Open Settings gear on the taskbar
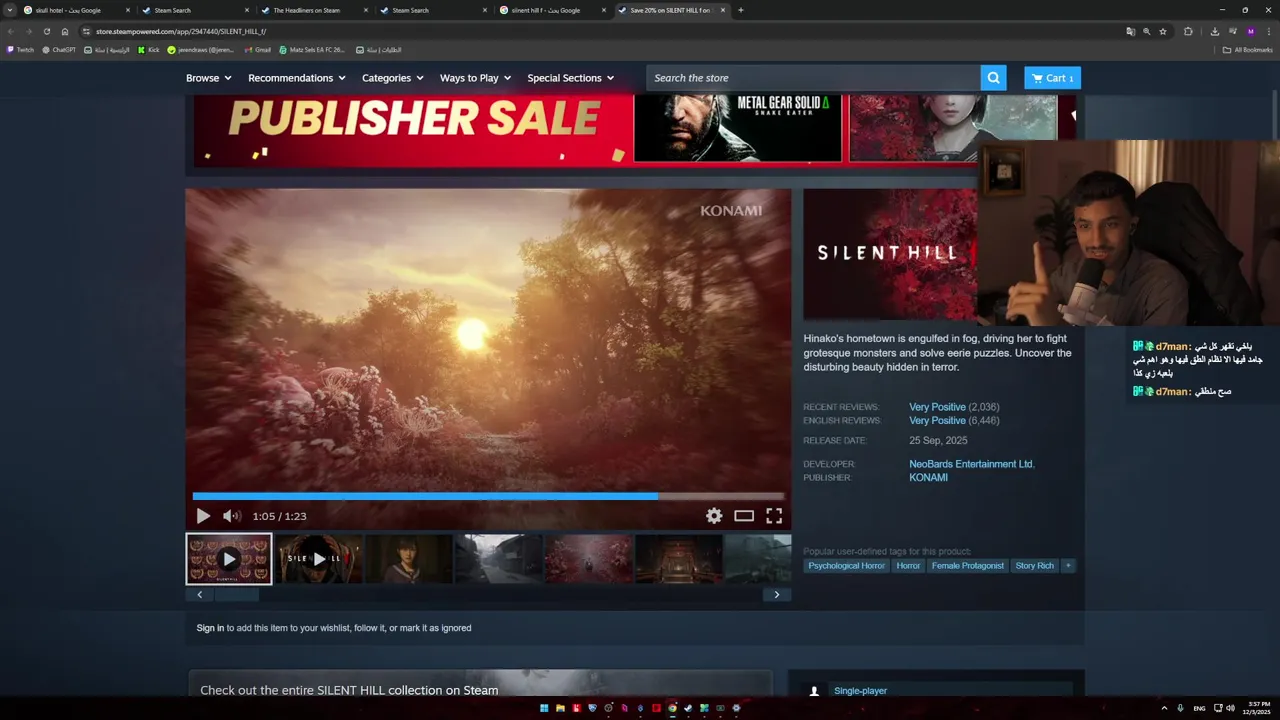 tap(736, 708)
